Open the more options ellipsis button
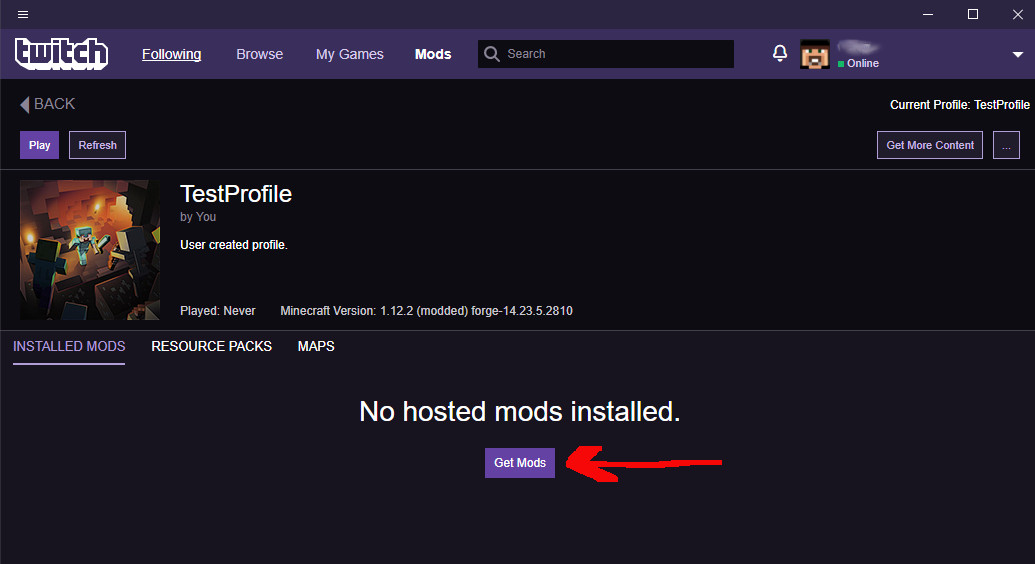The image size is (1035, 564). pos(1006,145)
